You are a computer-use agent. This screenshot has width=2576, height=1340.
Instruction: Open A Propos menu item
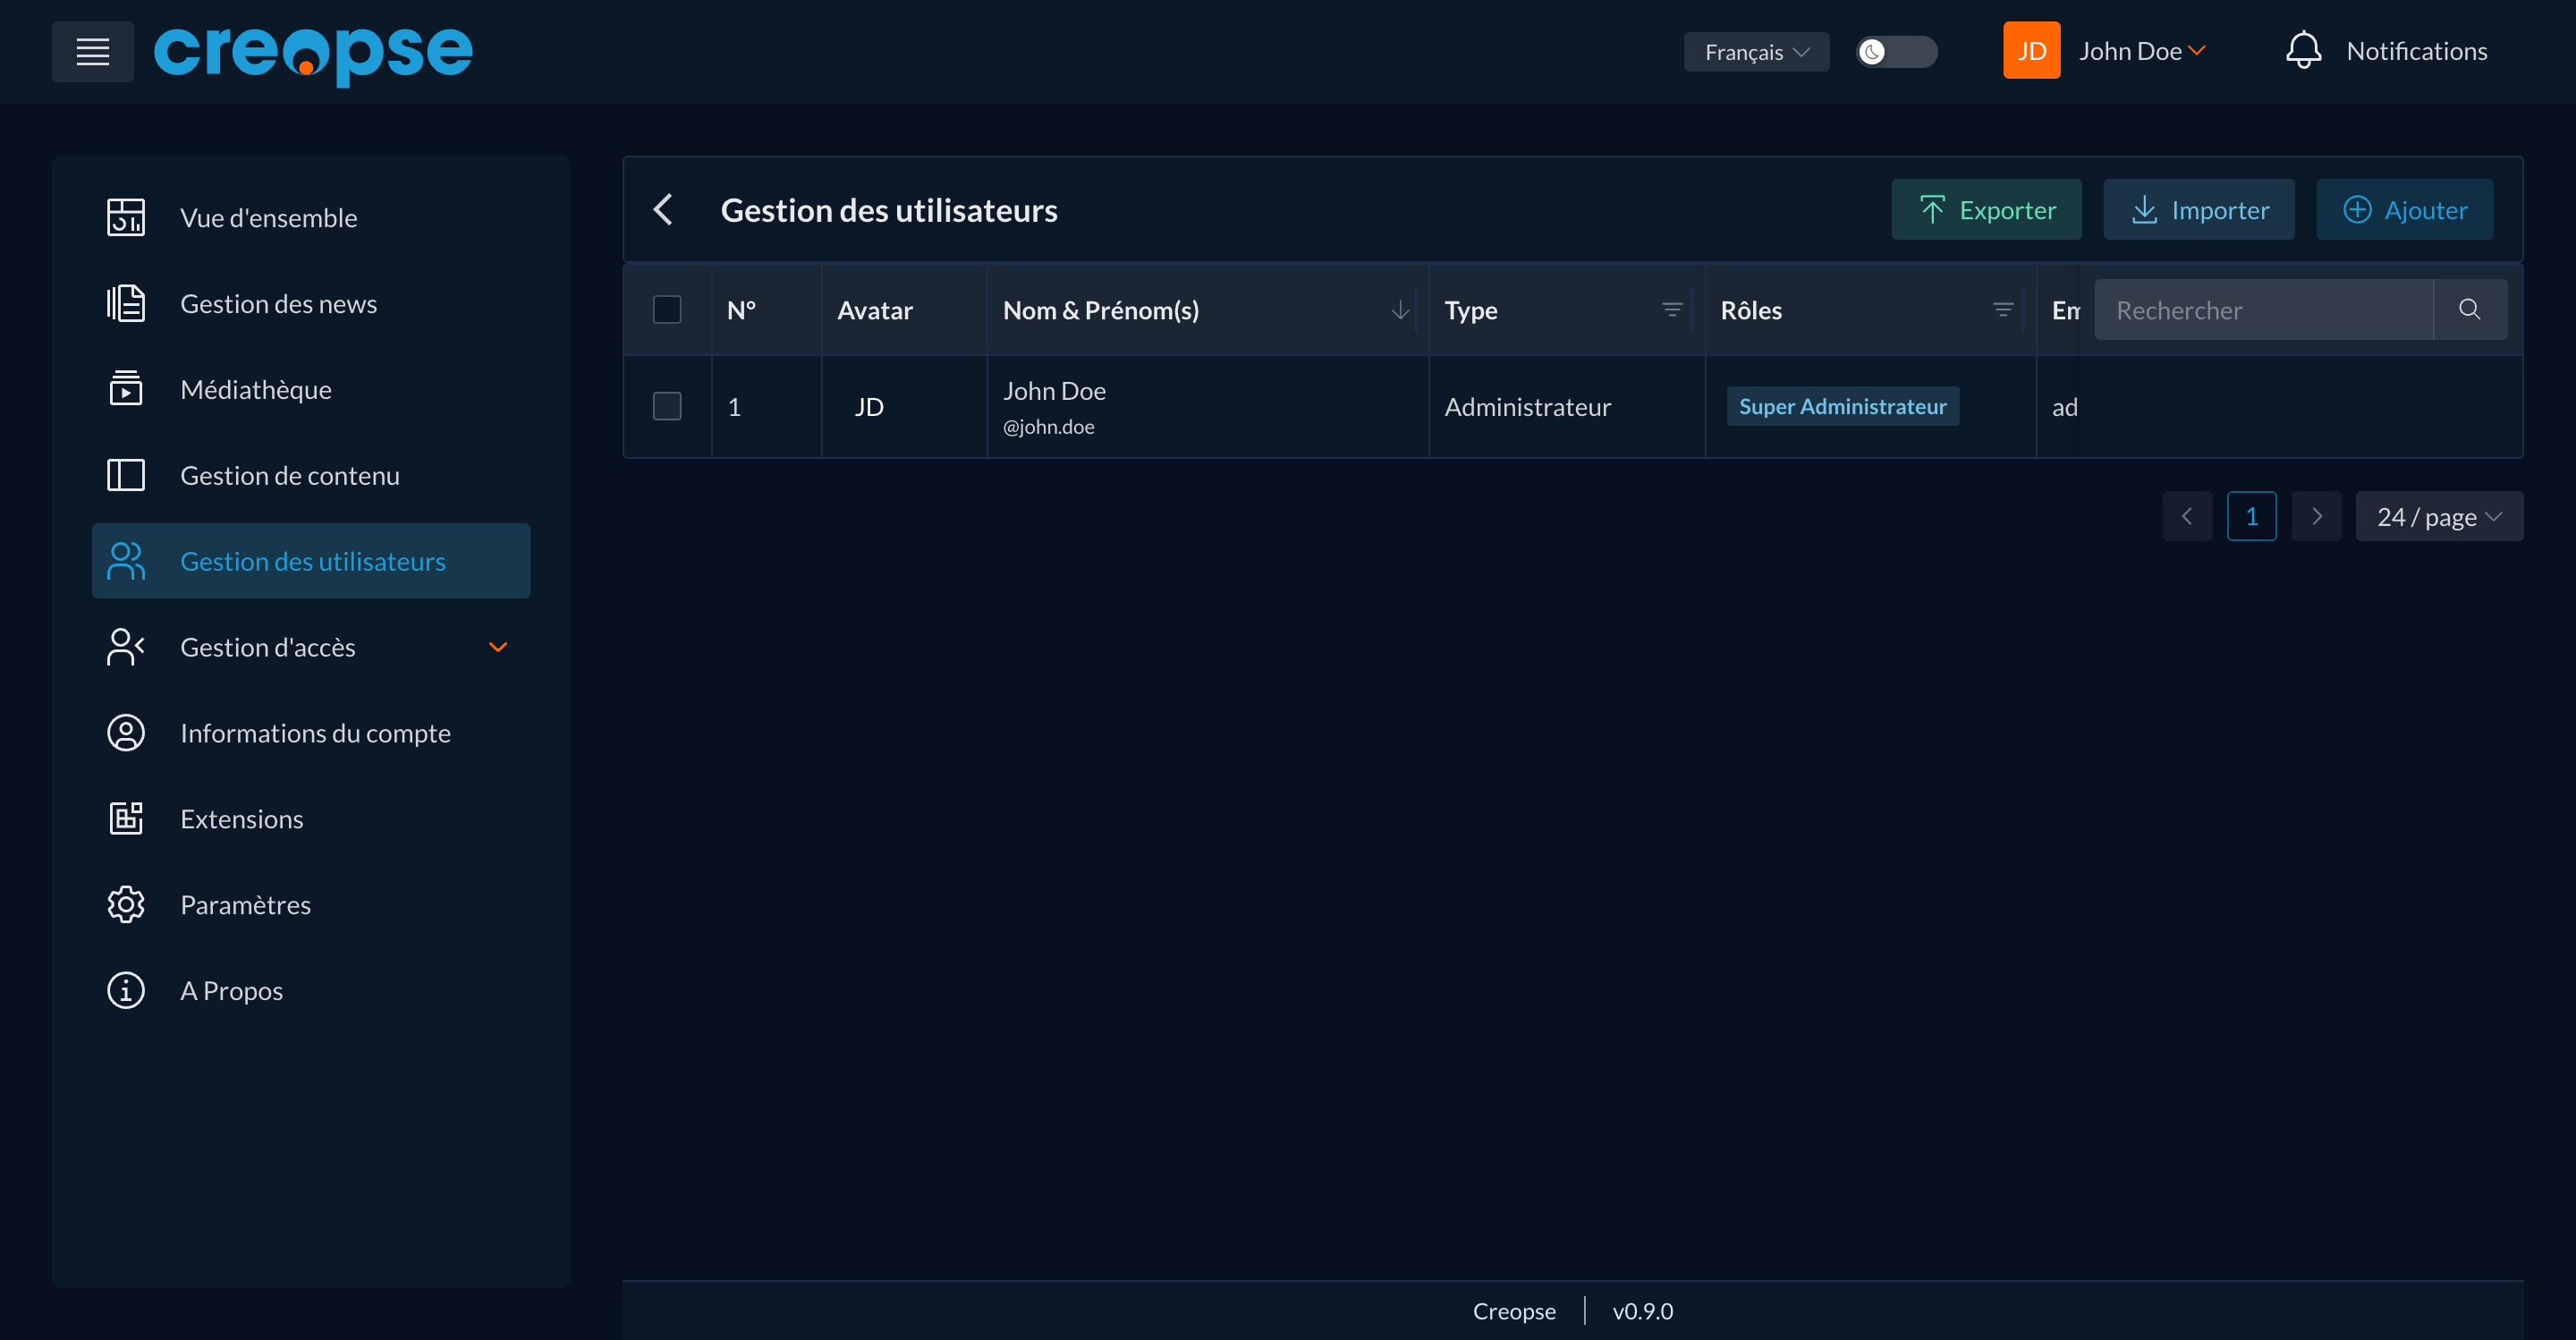coord(311,991)
